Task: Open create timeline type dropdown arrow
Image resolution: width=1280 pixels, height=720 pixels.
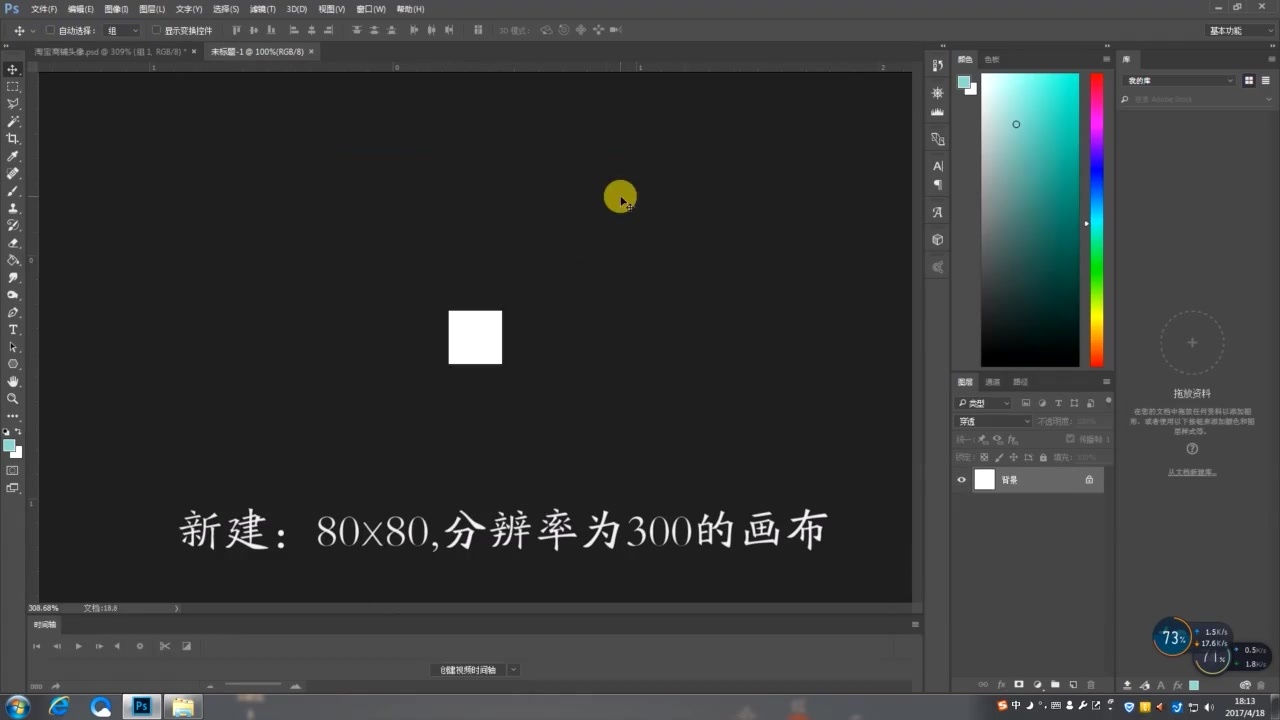Action: coord(514,670)
